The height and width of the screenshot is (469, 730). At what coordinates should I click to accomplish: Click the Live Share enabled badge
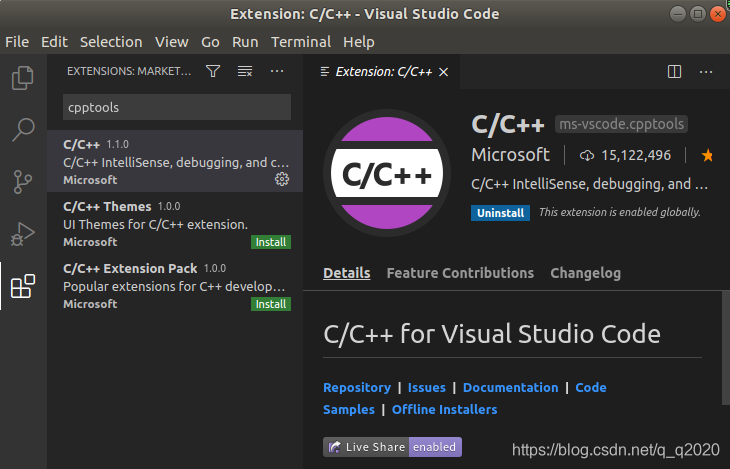click(x=392, y=447)
